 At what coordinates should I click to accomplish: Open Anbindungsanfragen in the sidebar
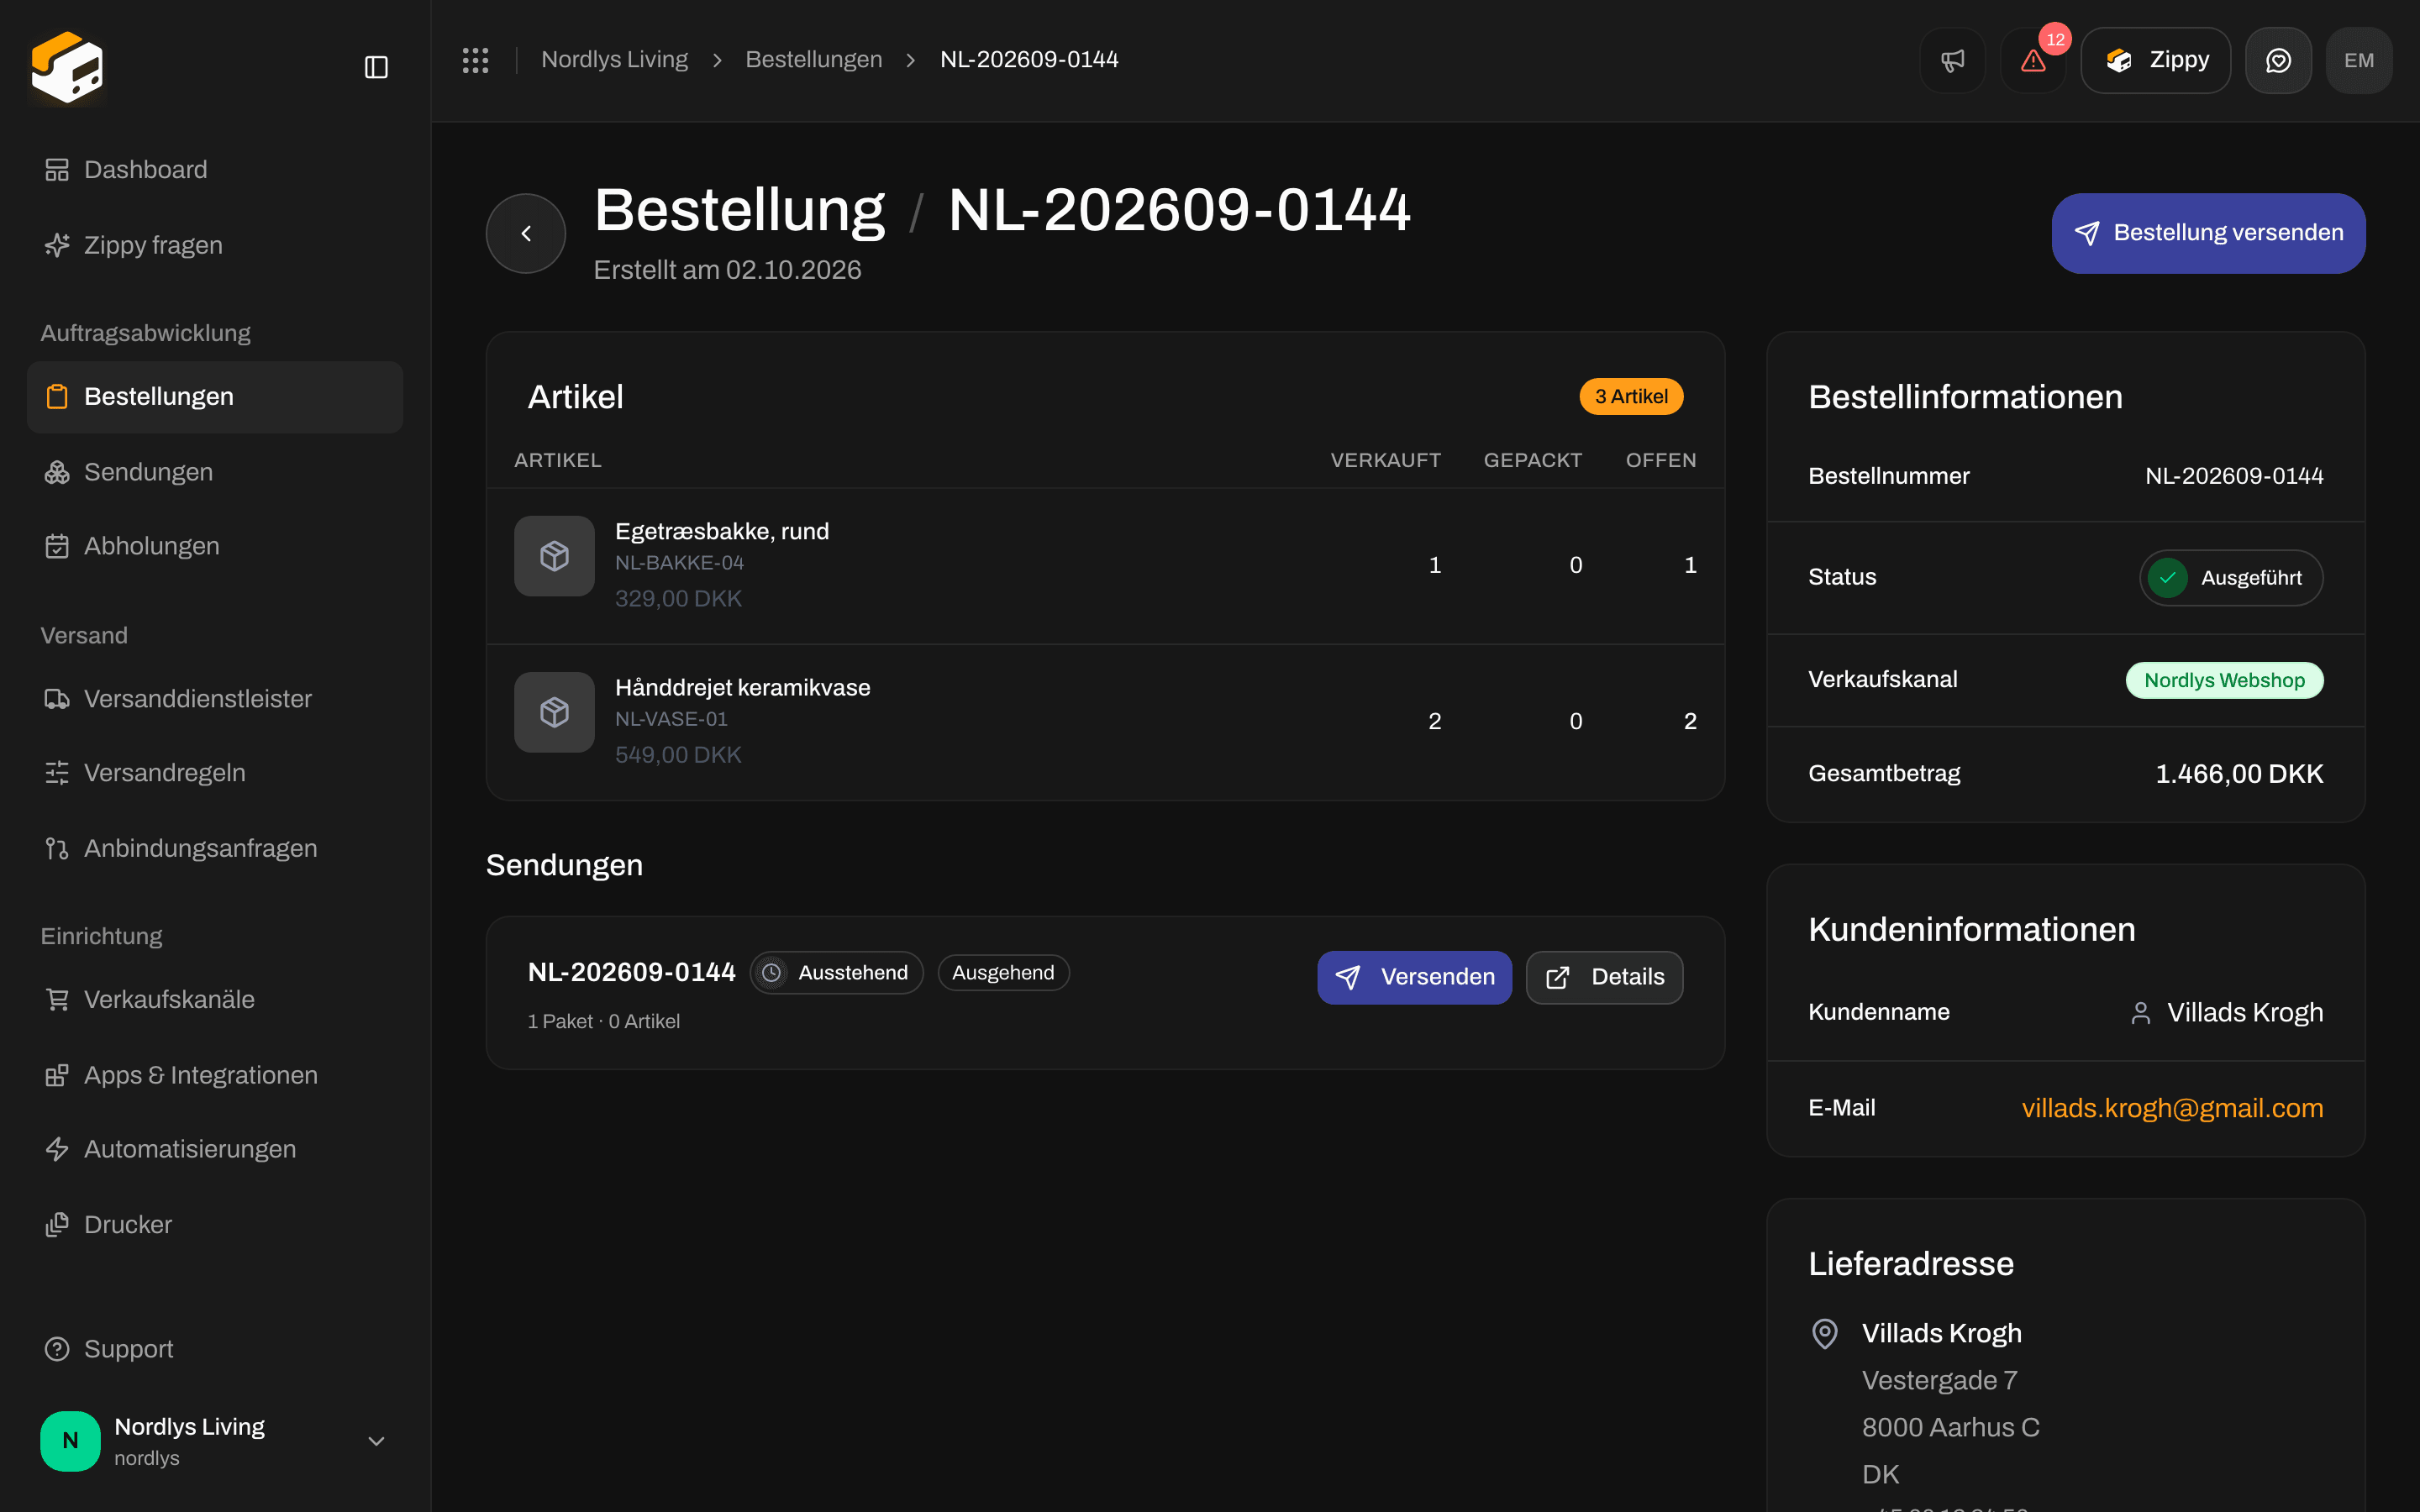(x=215, y=848)
